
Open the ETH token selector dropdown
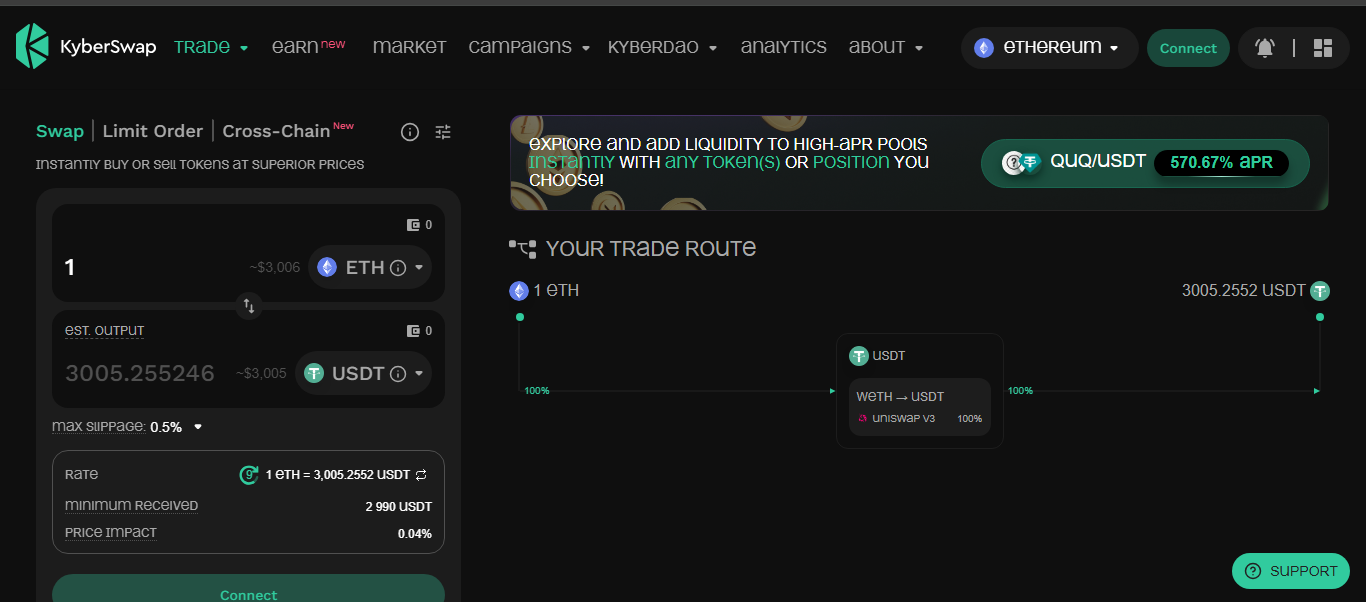[x=370, y=267]
